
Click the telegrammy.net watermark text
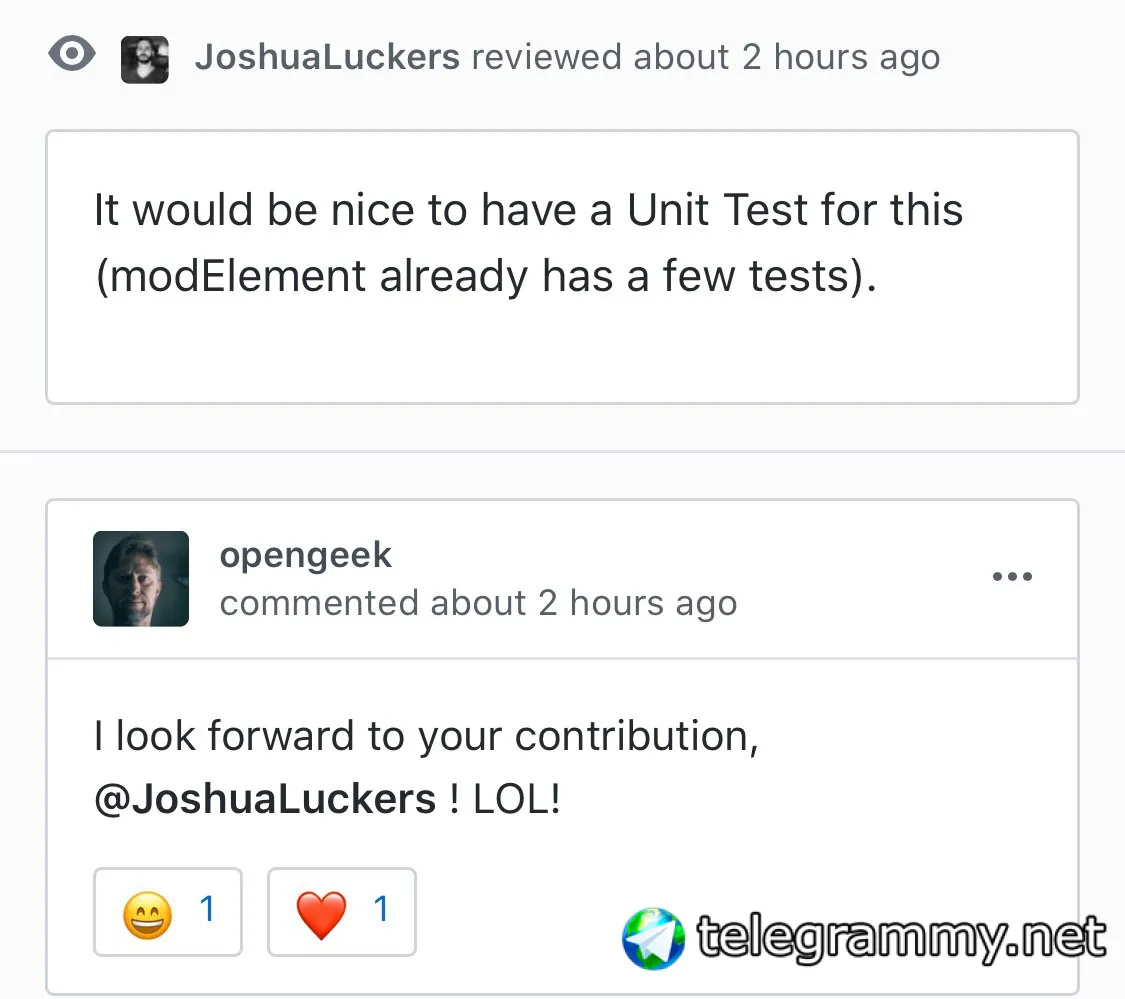pos(901,938)
